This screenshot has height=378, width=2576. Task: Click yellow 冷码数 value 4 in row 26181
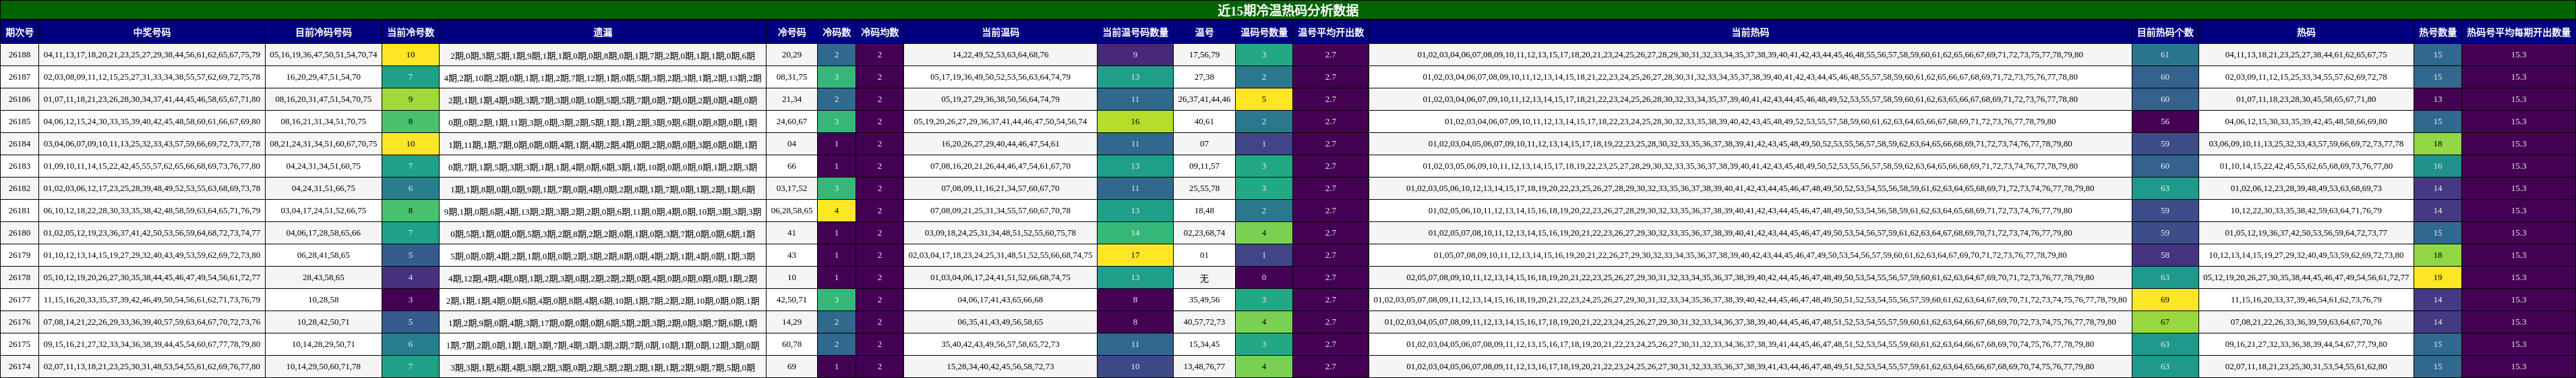(x=836, y=210)
